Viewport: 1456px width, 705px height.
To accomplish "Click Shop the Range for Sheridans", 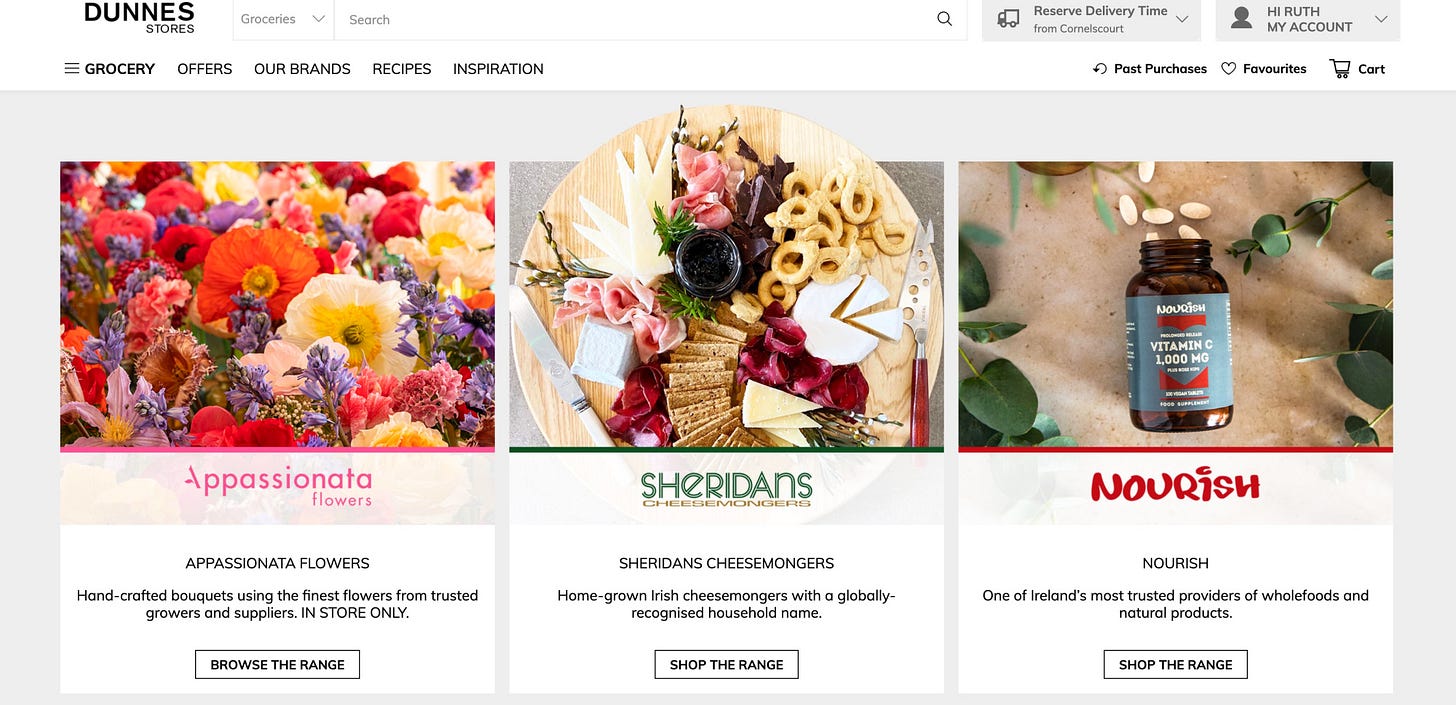I will [x=727, y=664].
